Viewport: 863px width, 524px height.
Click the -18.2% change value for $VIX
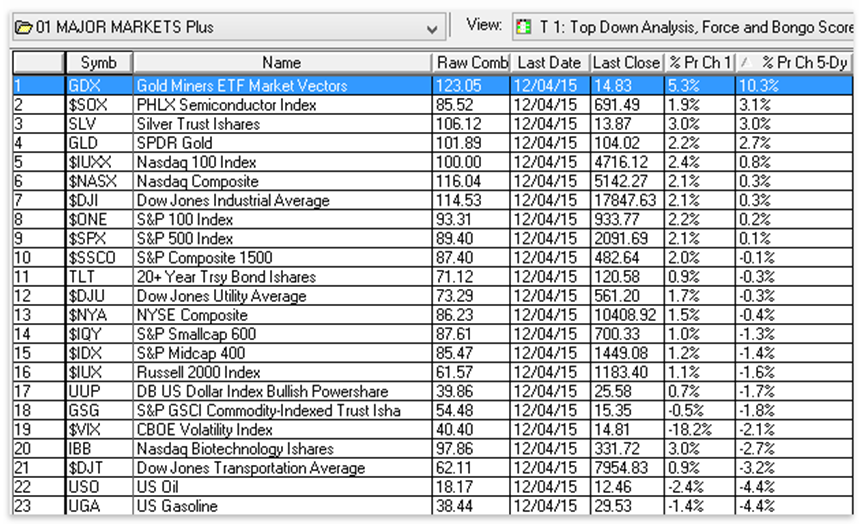[x=690, y=429]
